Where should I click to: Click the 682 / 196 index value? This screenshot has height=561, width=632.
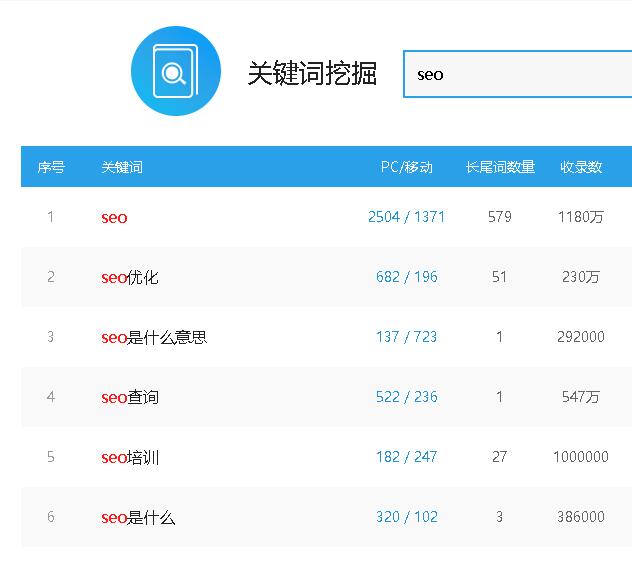point(406,277)
